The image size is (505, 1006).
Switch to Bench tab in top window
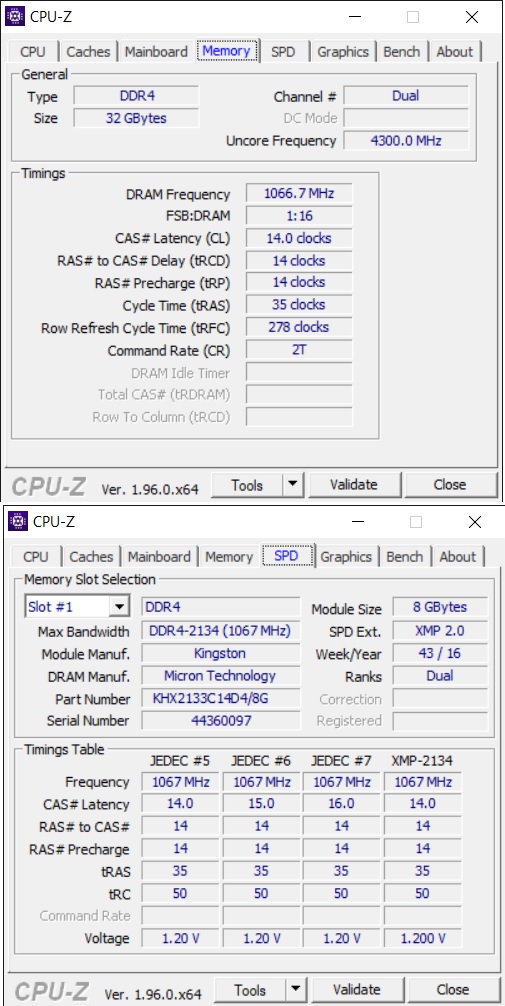coord(402,52)
